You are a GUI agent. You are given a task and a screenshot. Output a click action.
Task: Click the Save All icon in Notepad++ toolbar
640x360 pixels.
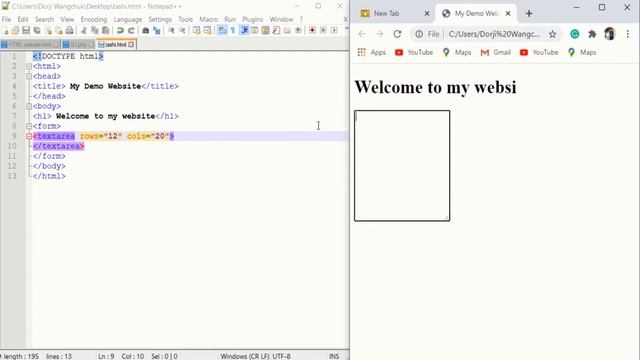(x=37, y=31)
